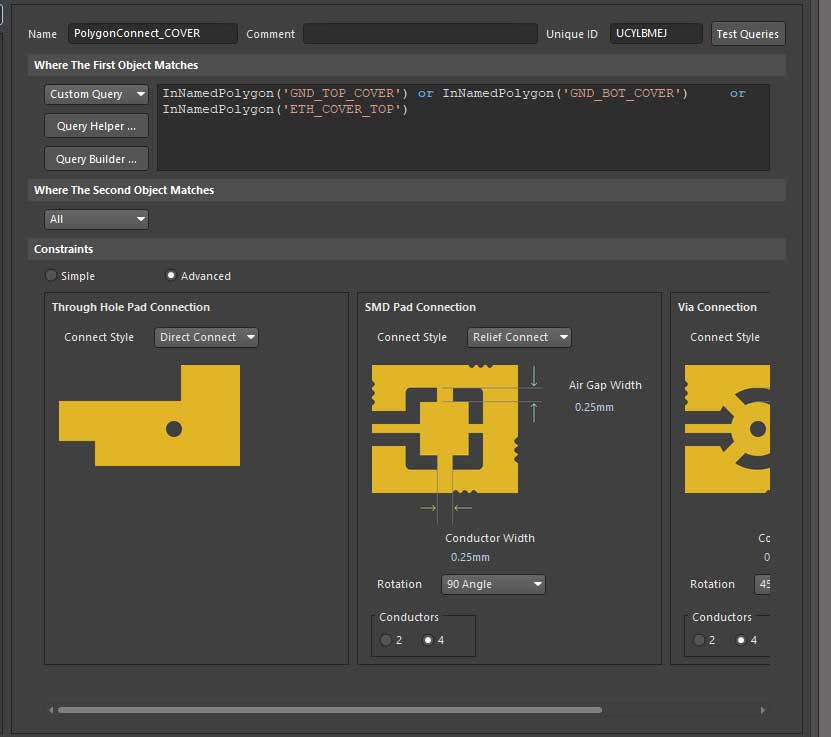Select the Advanced constraints radio button
The image size is (831, 737).
[171, 276]
